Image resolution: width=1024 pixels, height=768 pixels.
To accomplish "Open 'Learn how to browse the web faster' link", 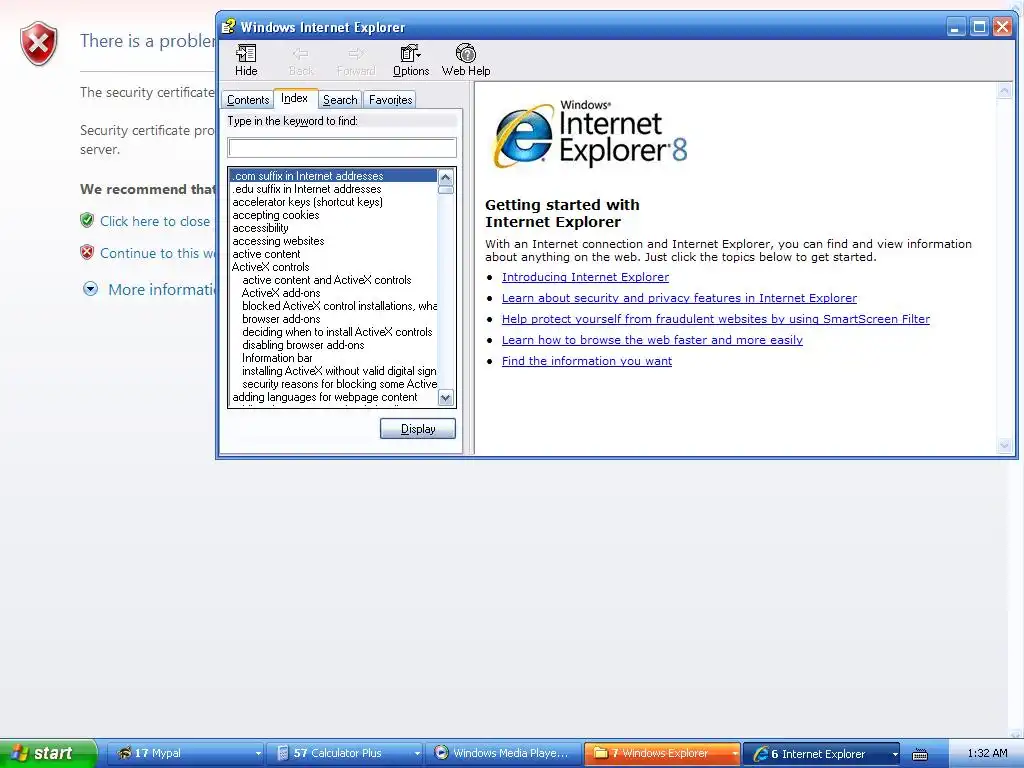I will point(652,340).
